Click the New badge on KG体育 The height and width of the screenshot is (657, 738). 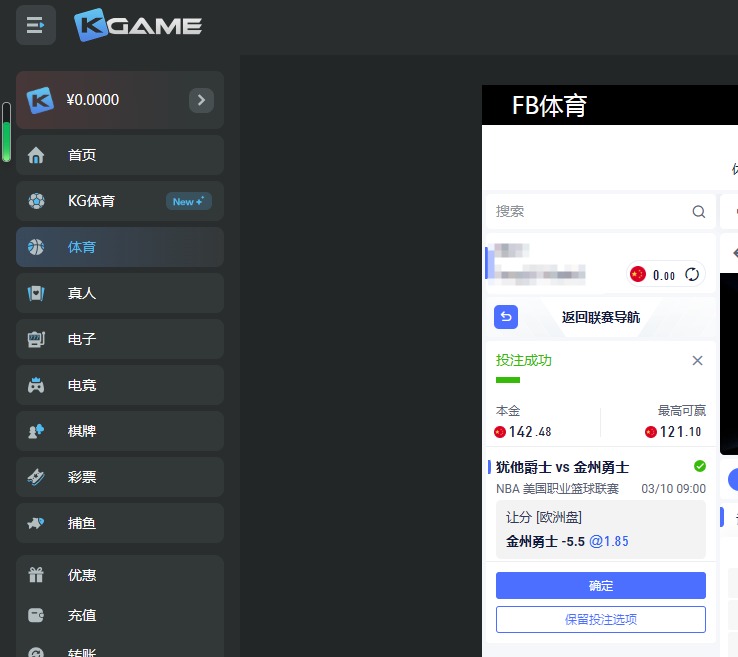[x=189, y=201]
